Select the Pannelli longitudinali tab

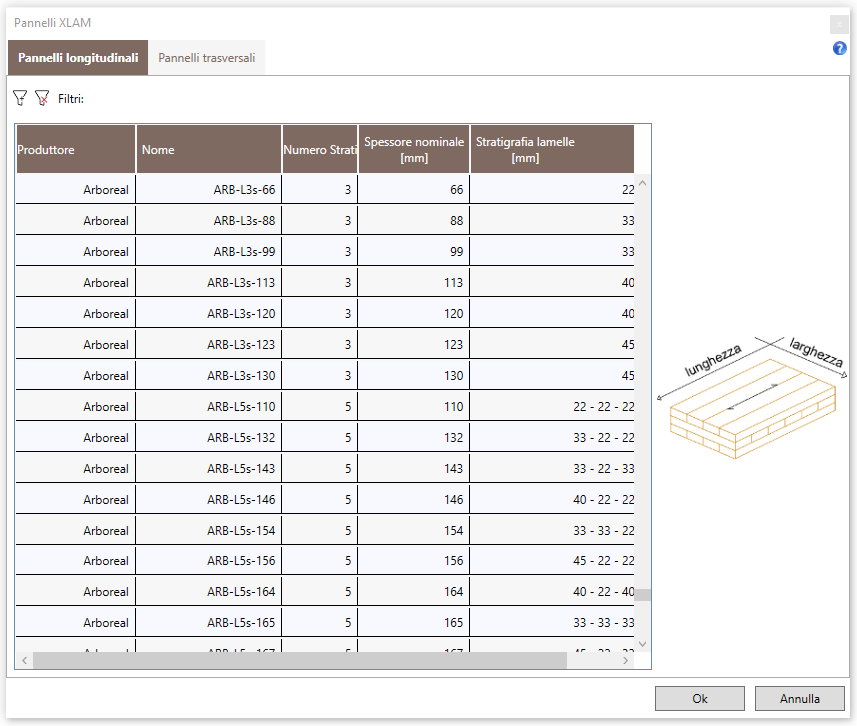78,57
